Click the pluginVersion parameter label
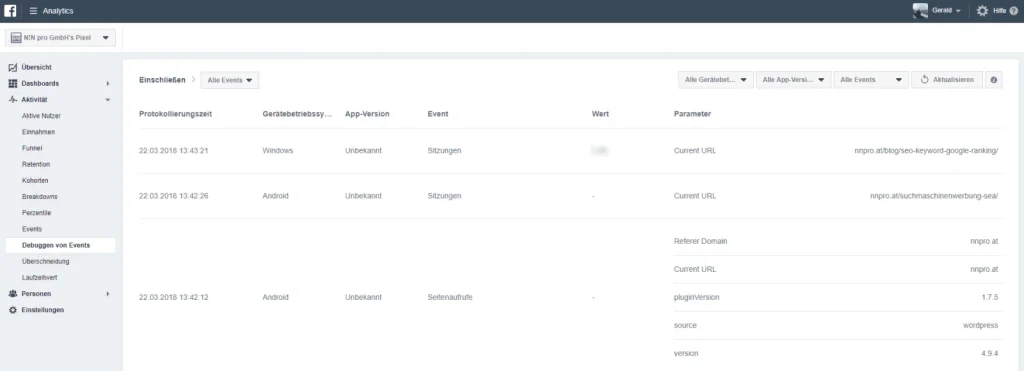The height and width of the screenshot is (371, 1024). coord(697,297)
